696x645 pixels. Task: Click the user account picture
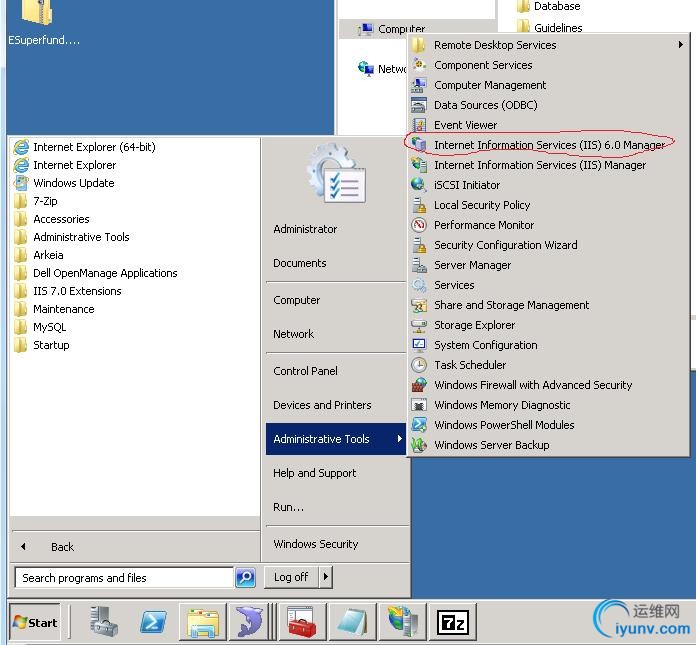point(336,173)
